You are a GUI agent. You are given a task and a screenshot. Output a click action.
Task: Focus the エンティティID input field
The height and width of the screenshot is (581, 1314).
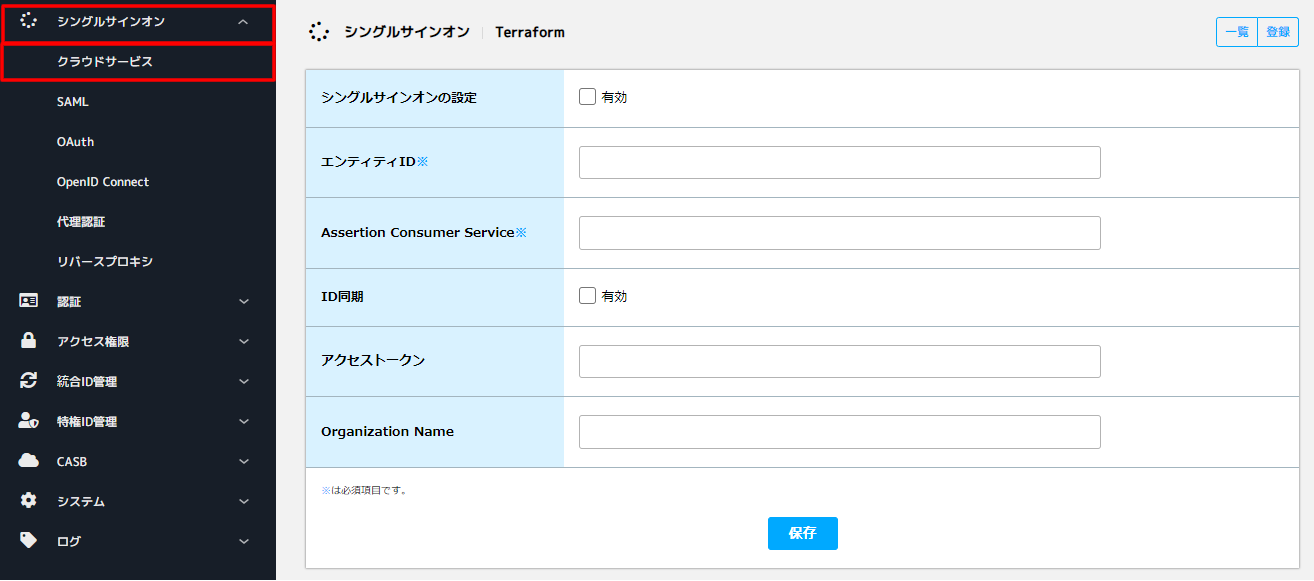point(840,162)
